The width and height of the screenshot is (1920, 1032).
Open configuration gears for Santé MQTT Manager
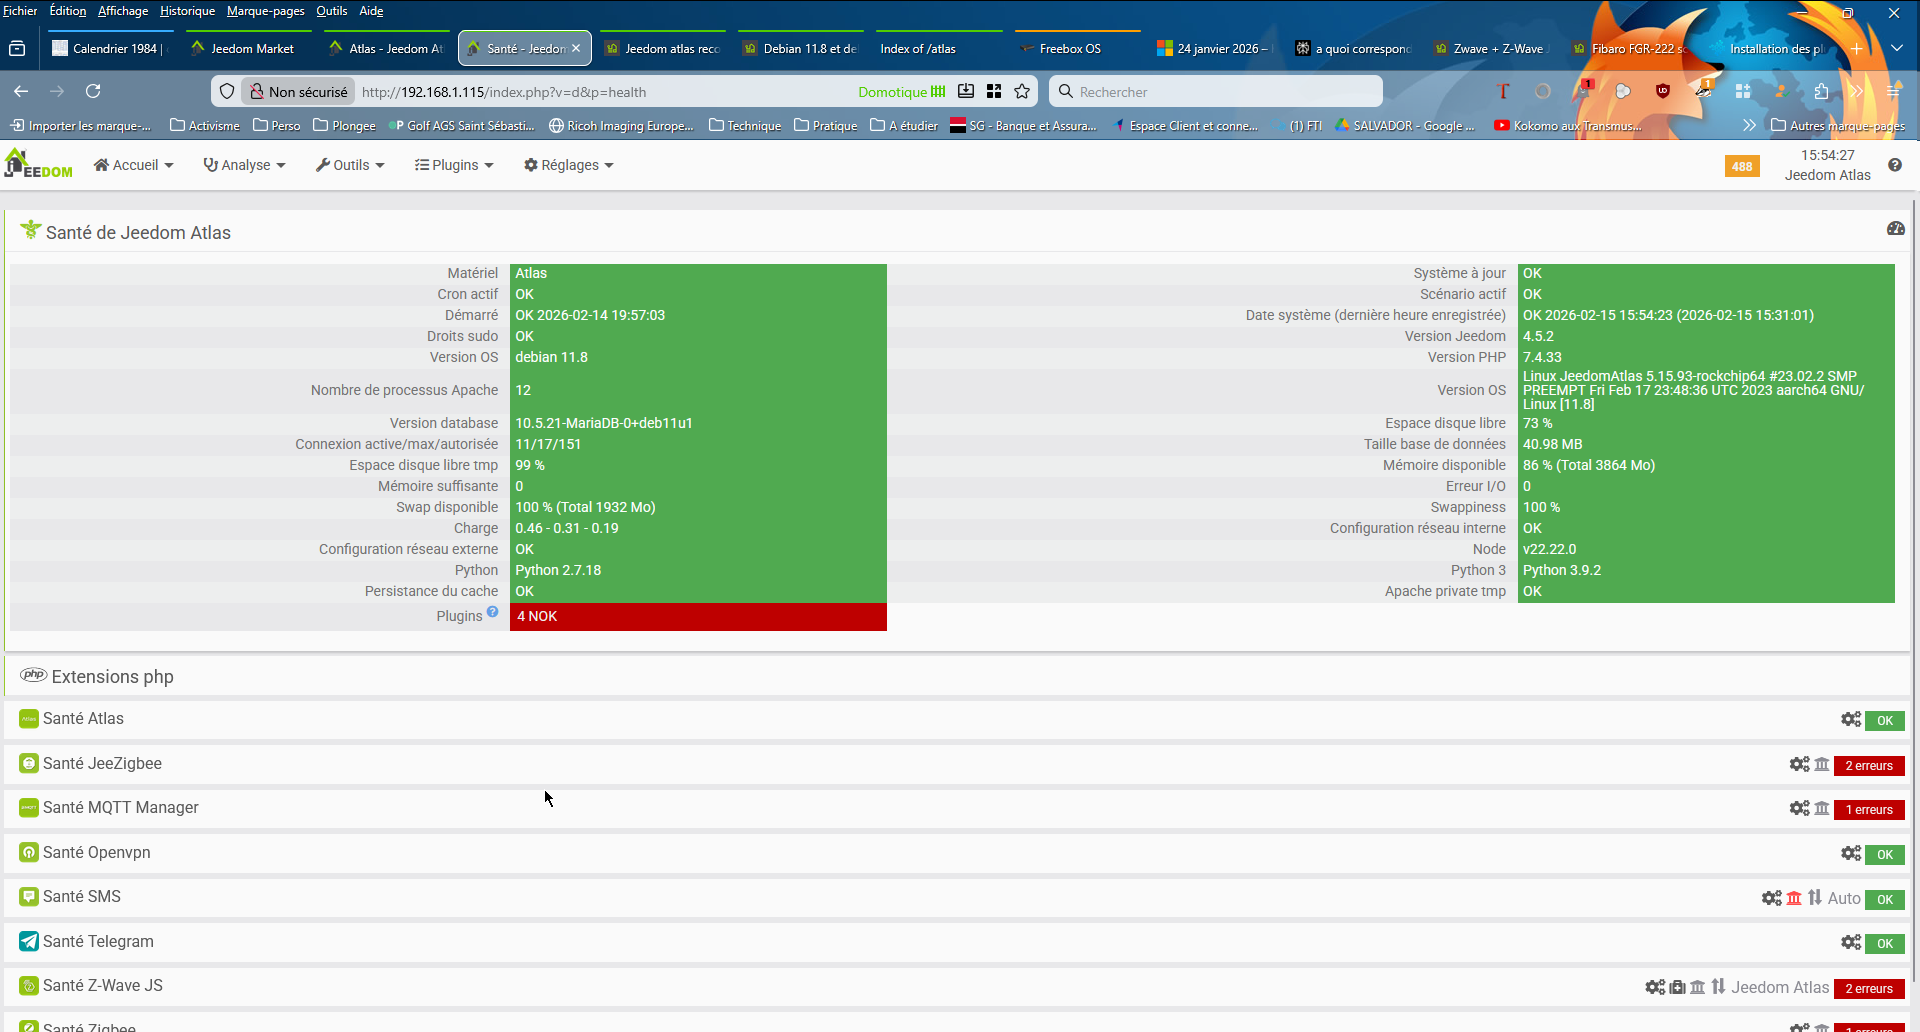coord(1800,808)
